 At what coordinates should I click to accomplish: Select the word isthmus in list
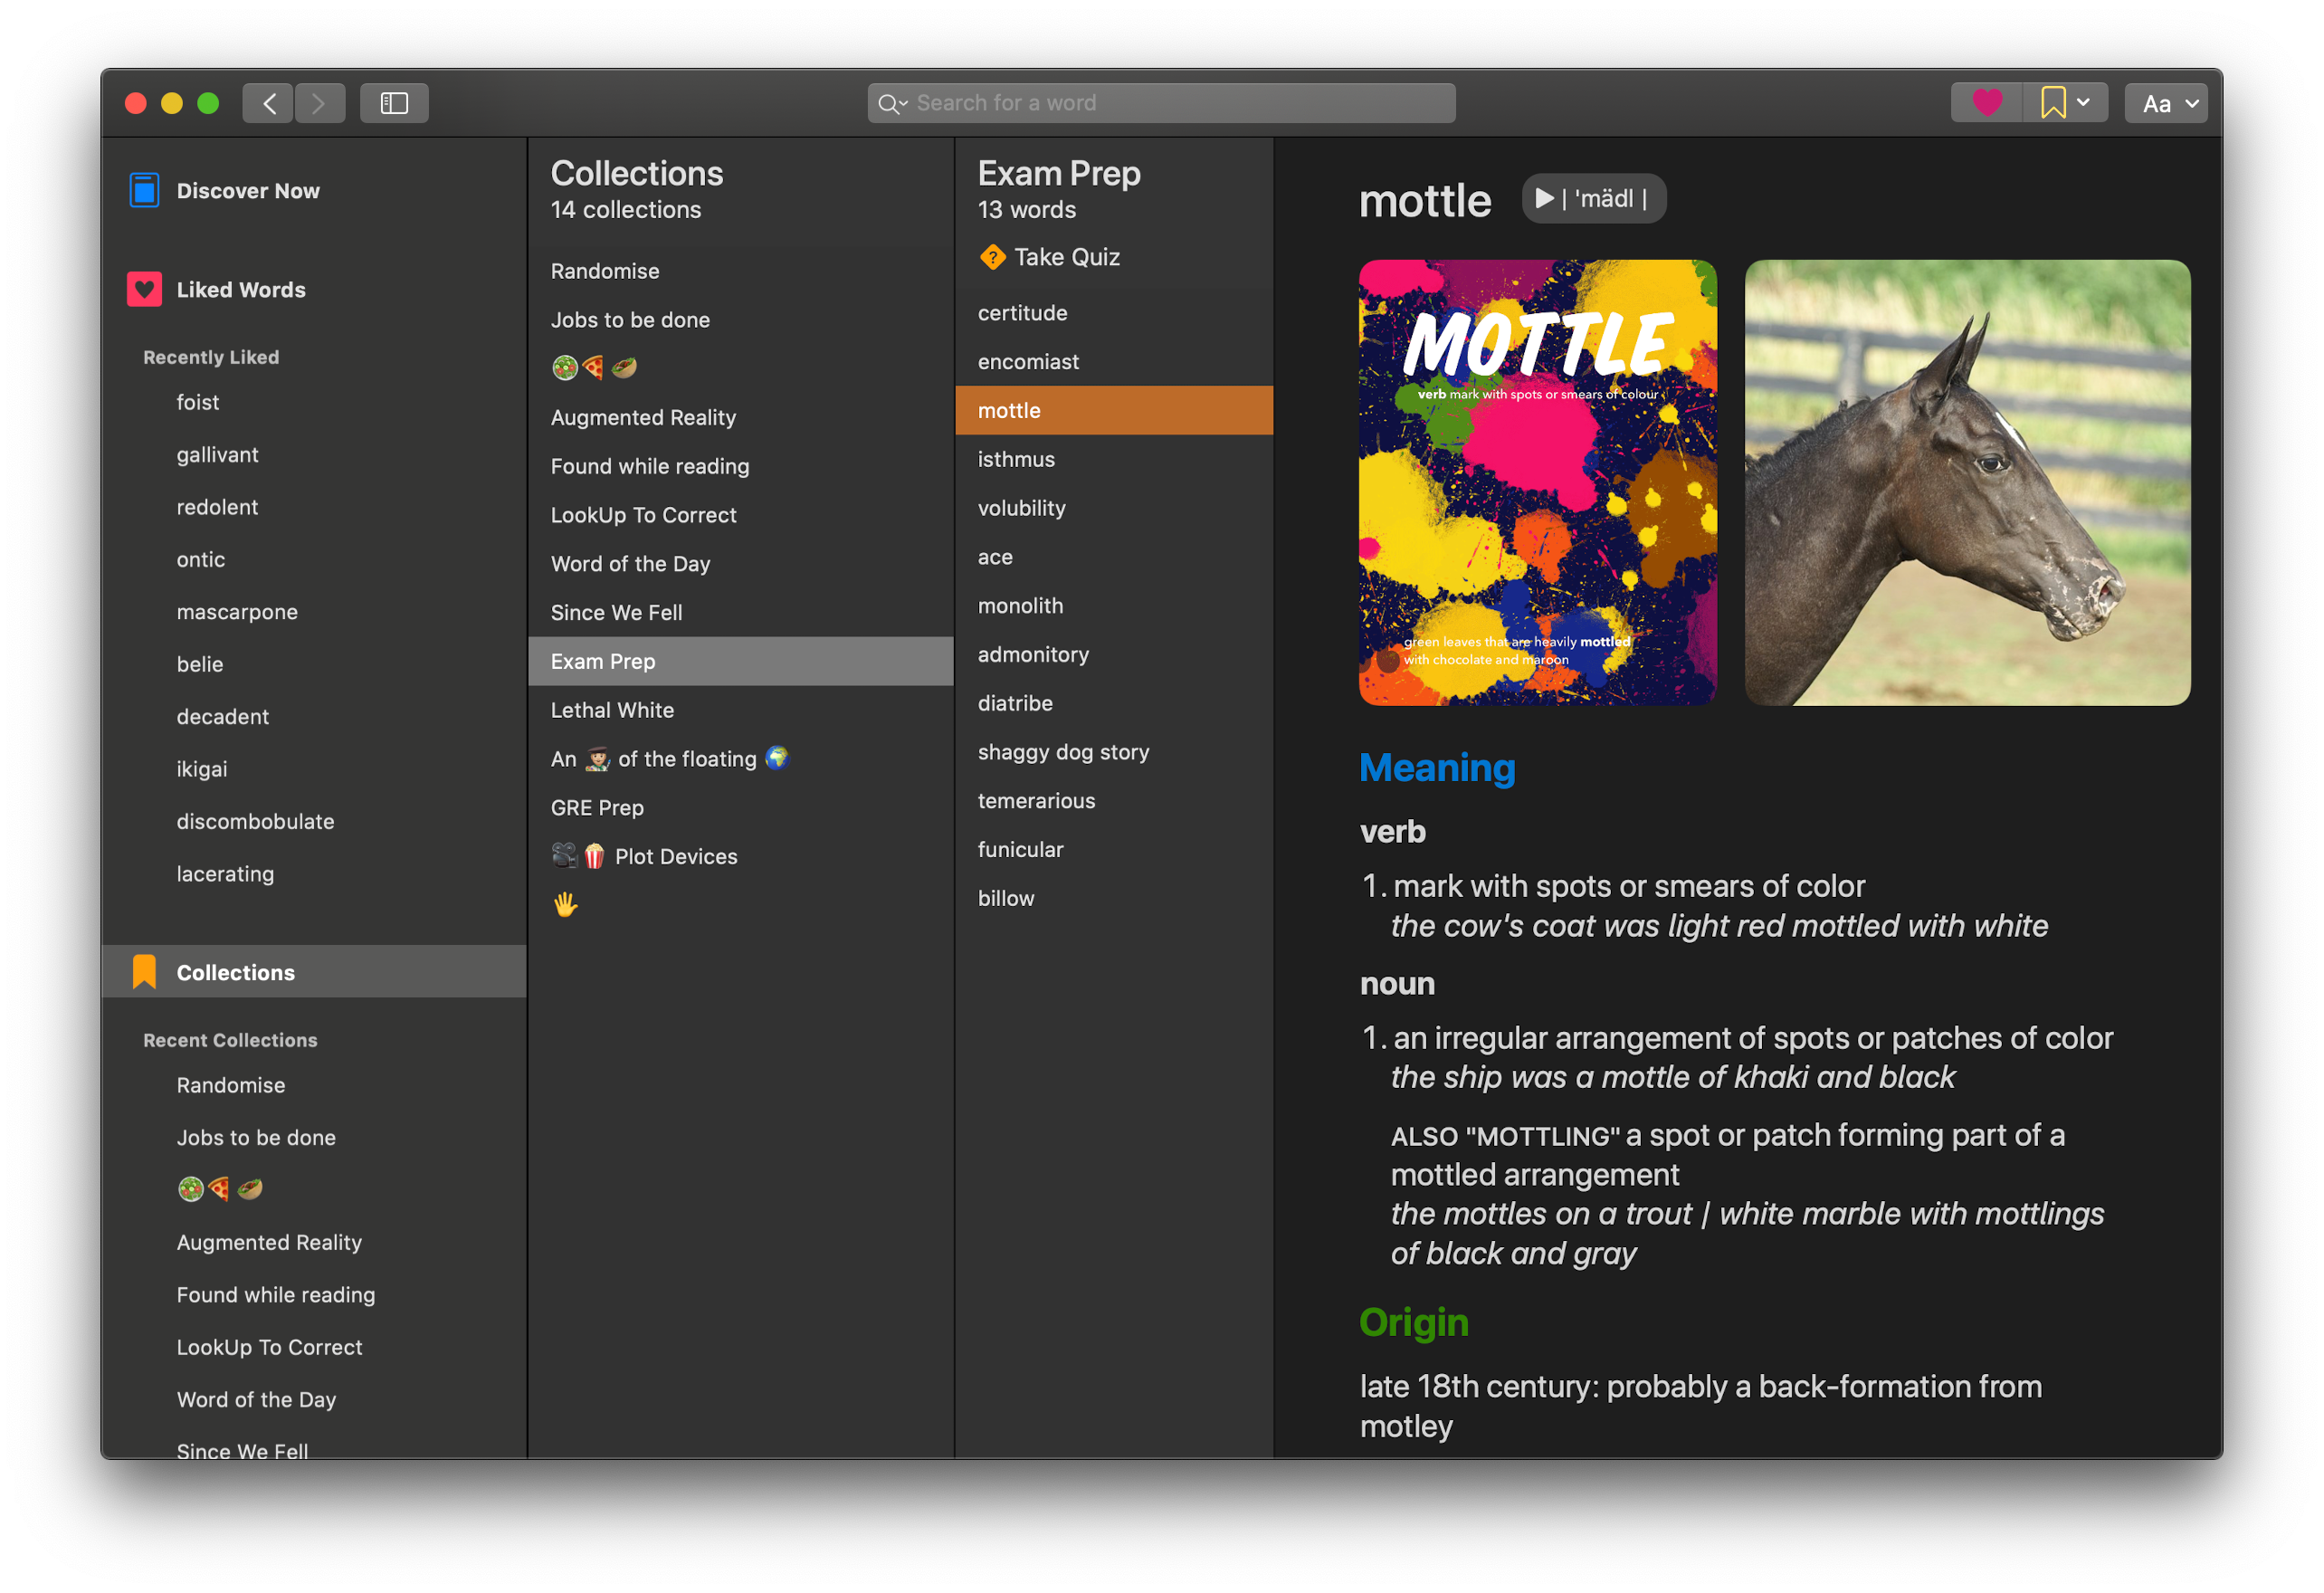point(1016,459)
